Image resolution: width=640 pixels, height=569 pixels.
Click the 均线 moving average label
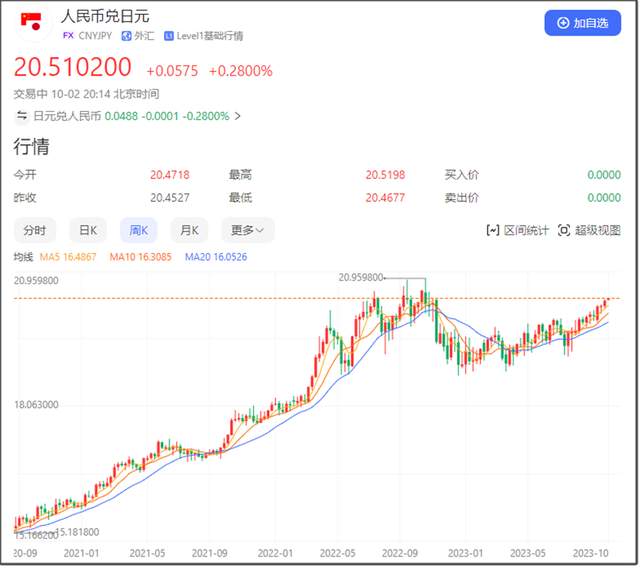(x=23, y=257)
